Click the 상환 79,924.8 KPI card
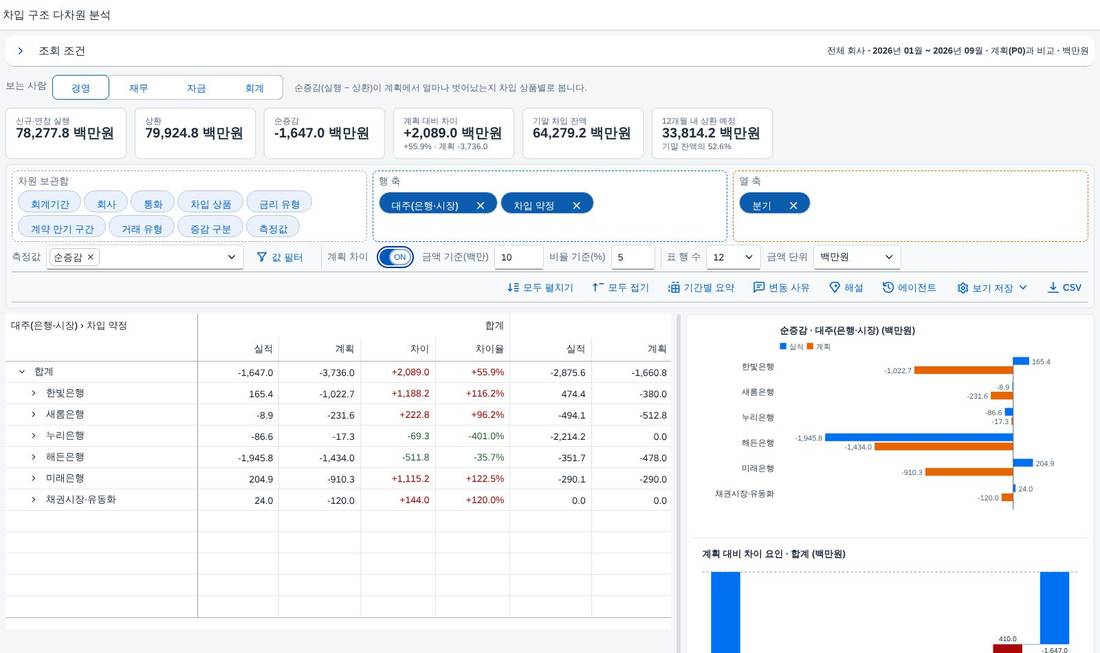 [x=195, y=133]
